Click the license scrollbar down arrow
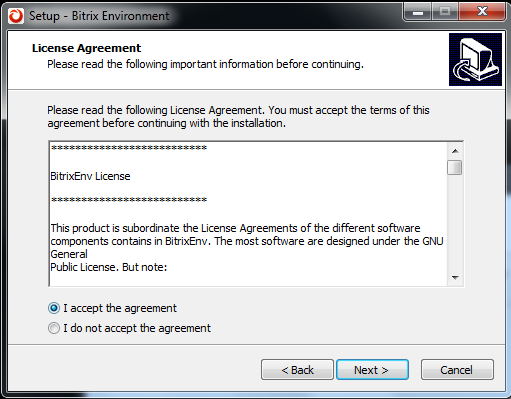511x399 pixels. pyautogui.click(x=455, y=277)
